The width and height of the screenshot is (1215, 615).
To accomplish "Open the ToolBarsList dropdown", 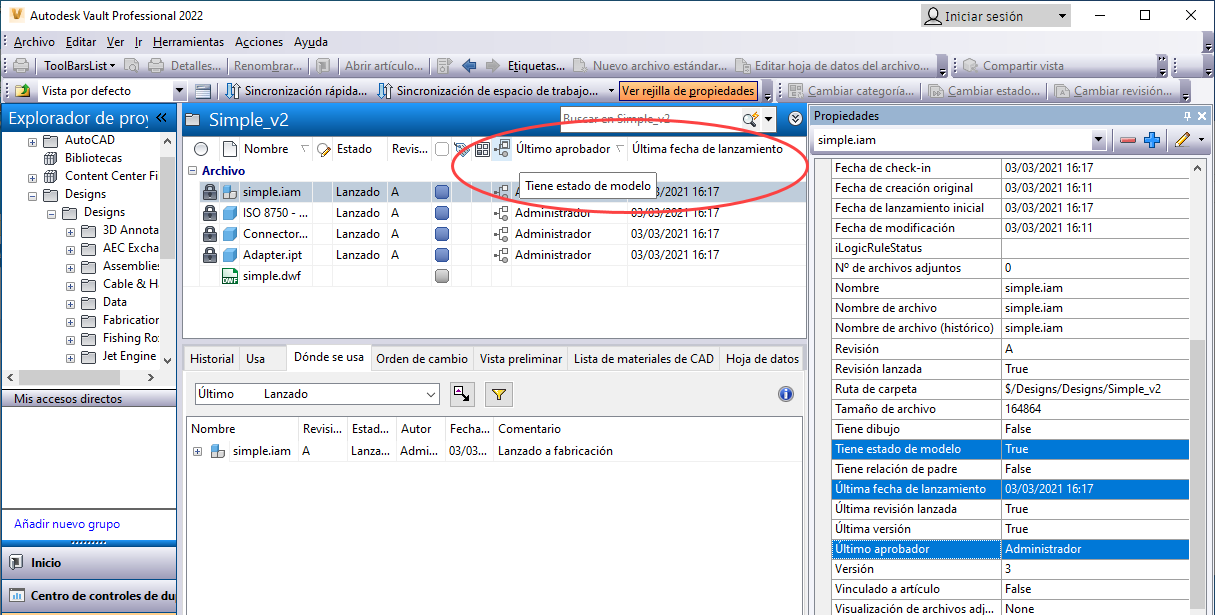I will [x=79, y=66].
